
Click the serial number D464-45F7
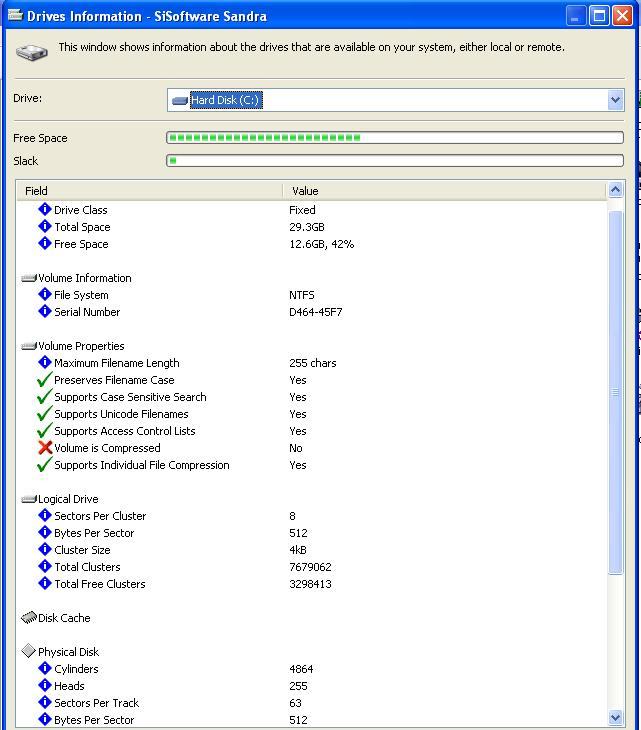click(x=316, y=312)
